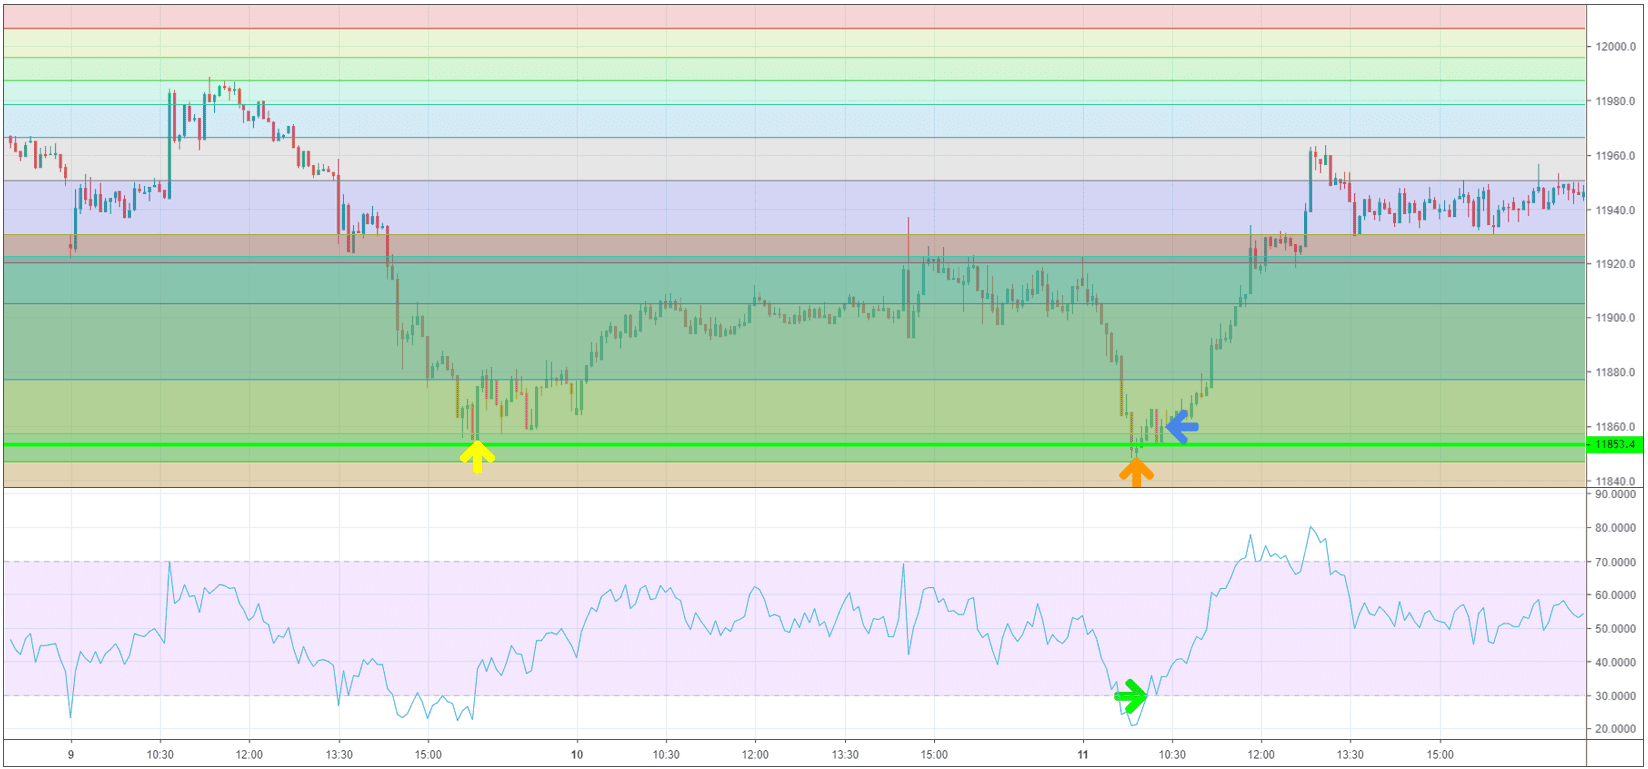Click the 90.0000 oscillator axis label
Viewport: 1648px width, 769px height.
click(x=1615, y=494)
